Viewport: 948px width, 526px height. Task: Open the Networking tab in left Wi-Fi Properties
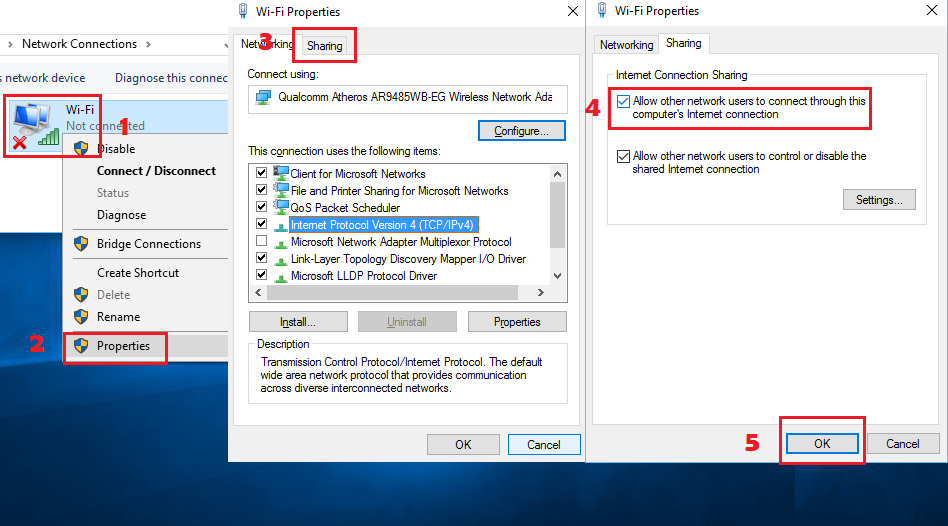click(267, 44)
